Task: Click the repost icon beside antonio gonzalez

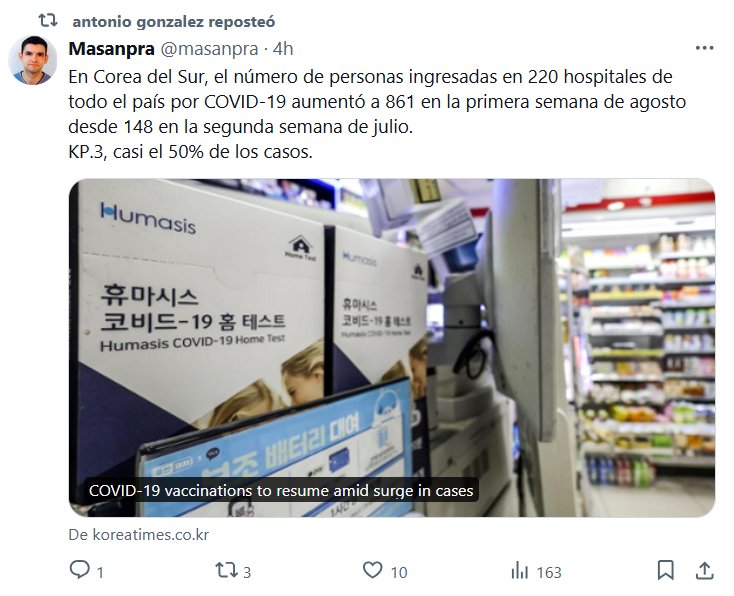Action: point(48,21)
